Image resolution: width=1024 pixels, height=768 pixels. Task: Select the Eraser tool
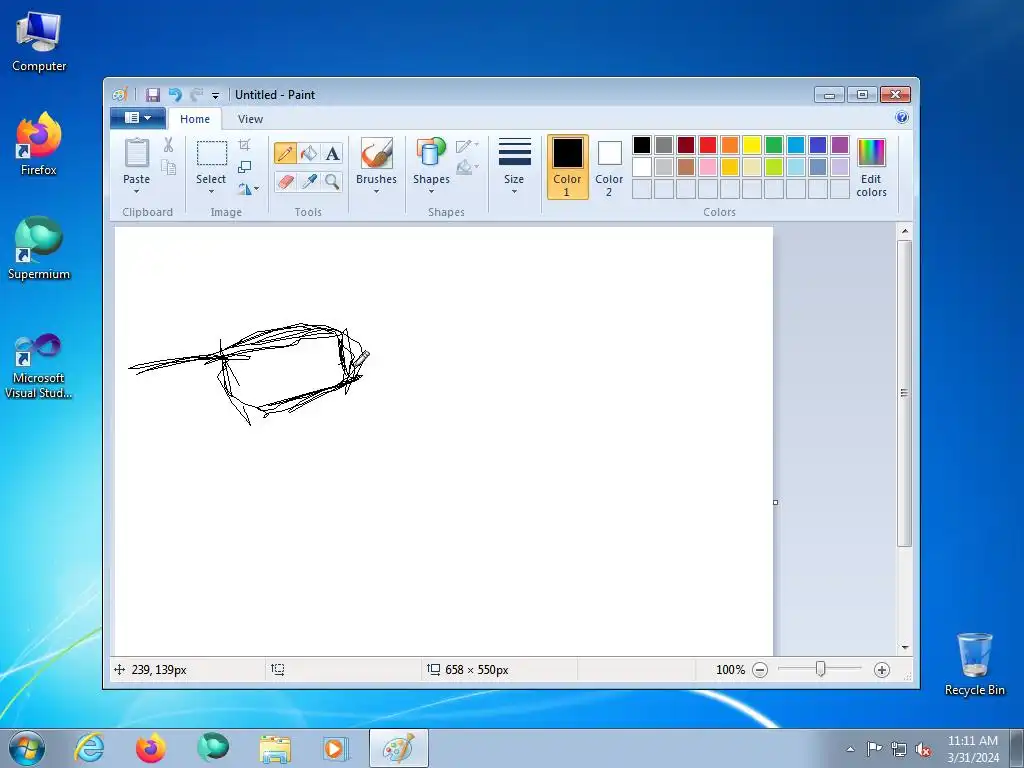coord(285,181)
